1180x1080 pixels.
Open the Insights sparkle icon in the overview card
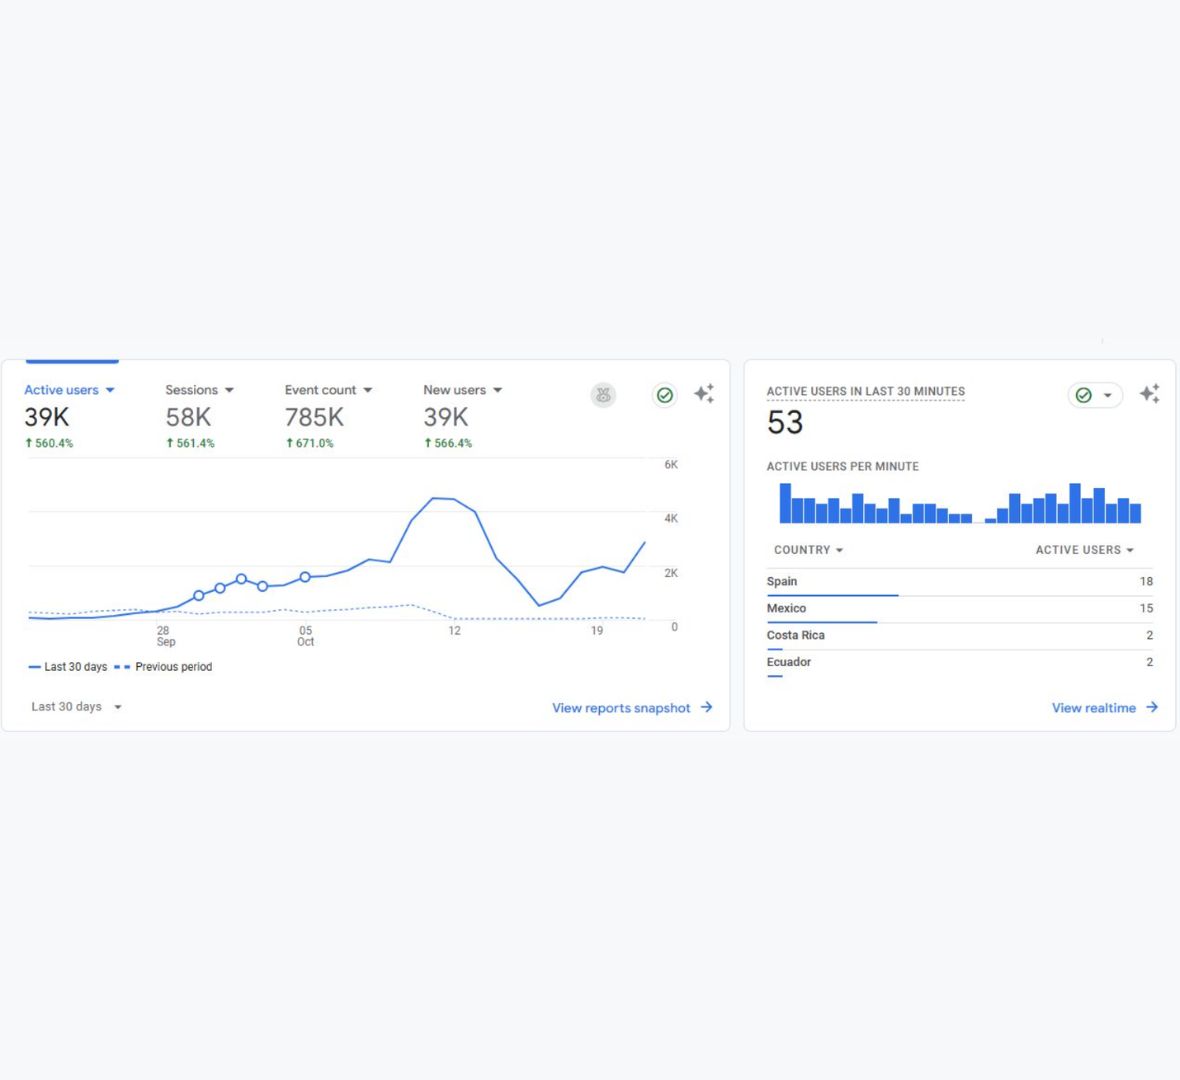tap(704, 394)
